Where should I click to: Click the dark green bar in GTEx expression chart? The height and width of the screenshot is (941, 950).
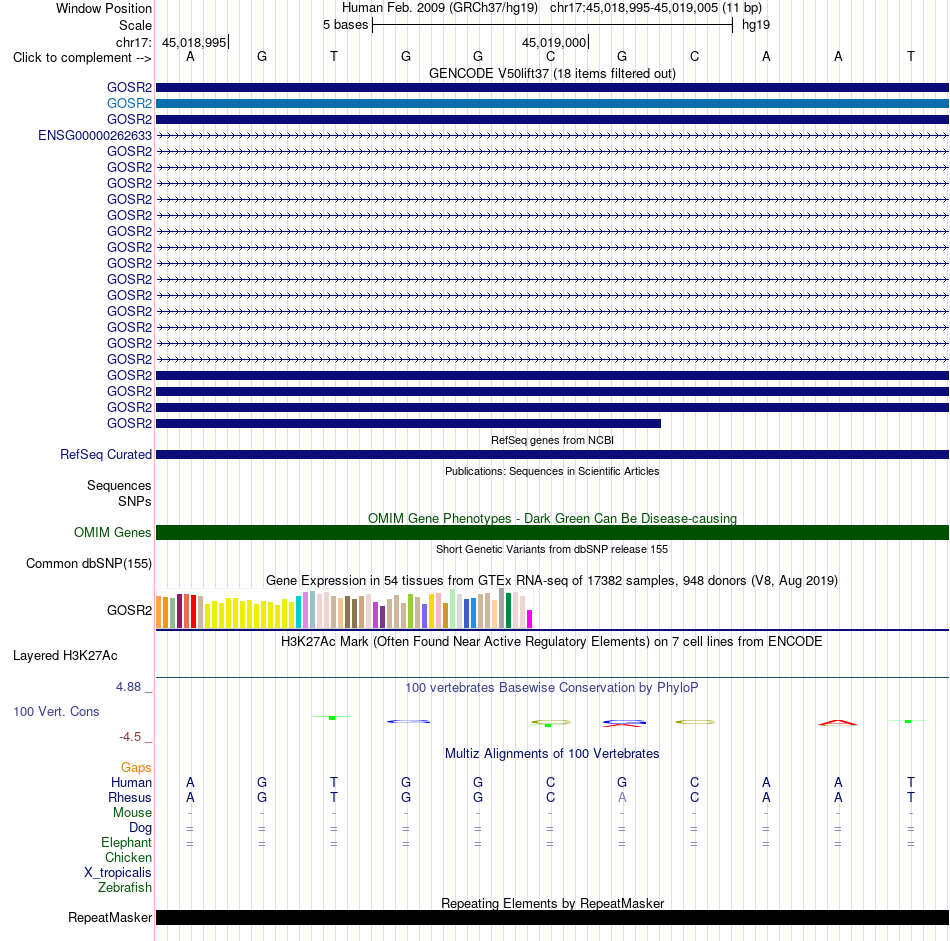tap(508, 610)
